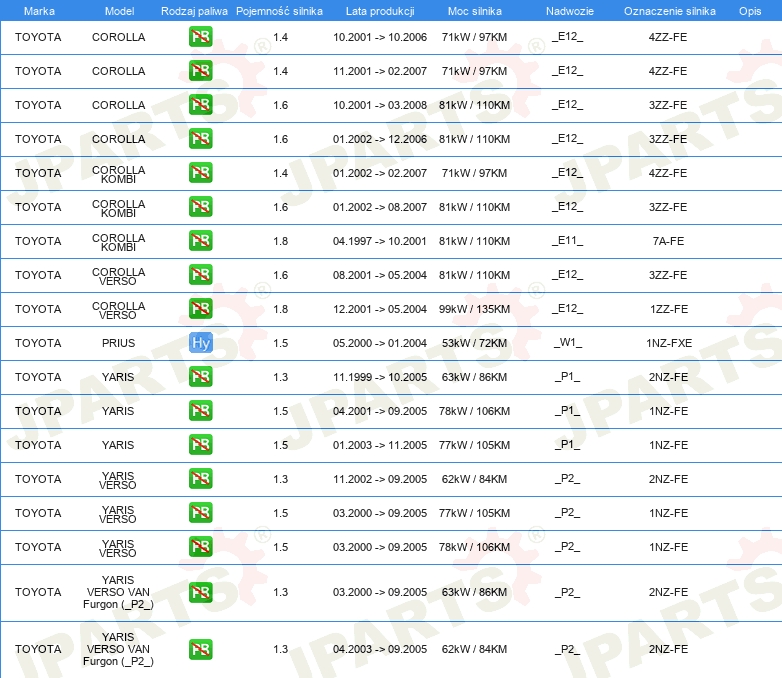Viewport: 782px width, 678px height.
Task: Click production dates 12.2001 -> 05.2004
Action: coord(380,309)
